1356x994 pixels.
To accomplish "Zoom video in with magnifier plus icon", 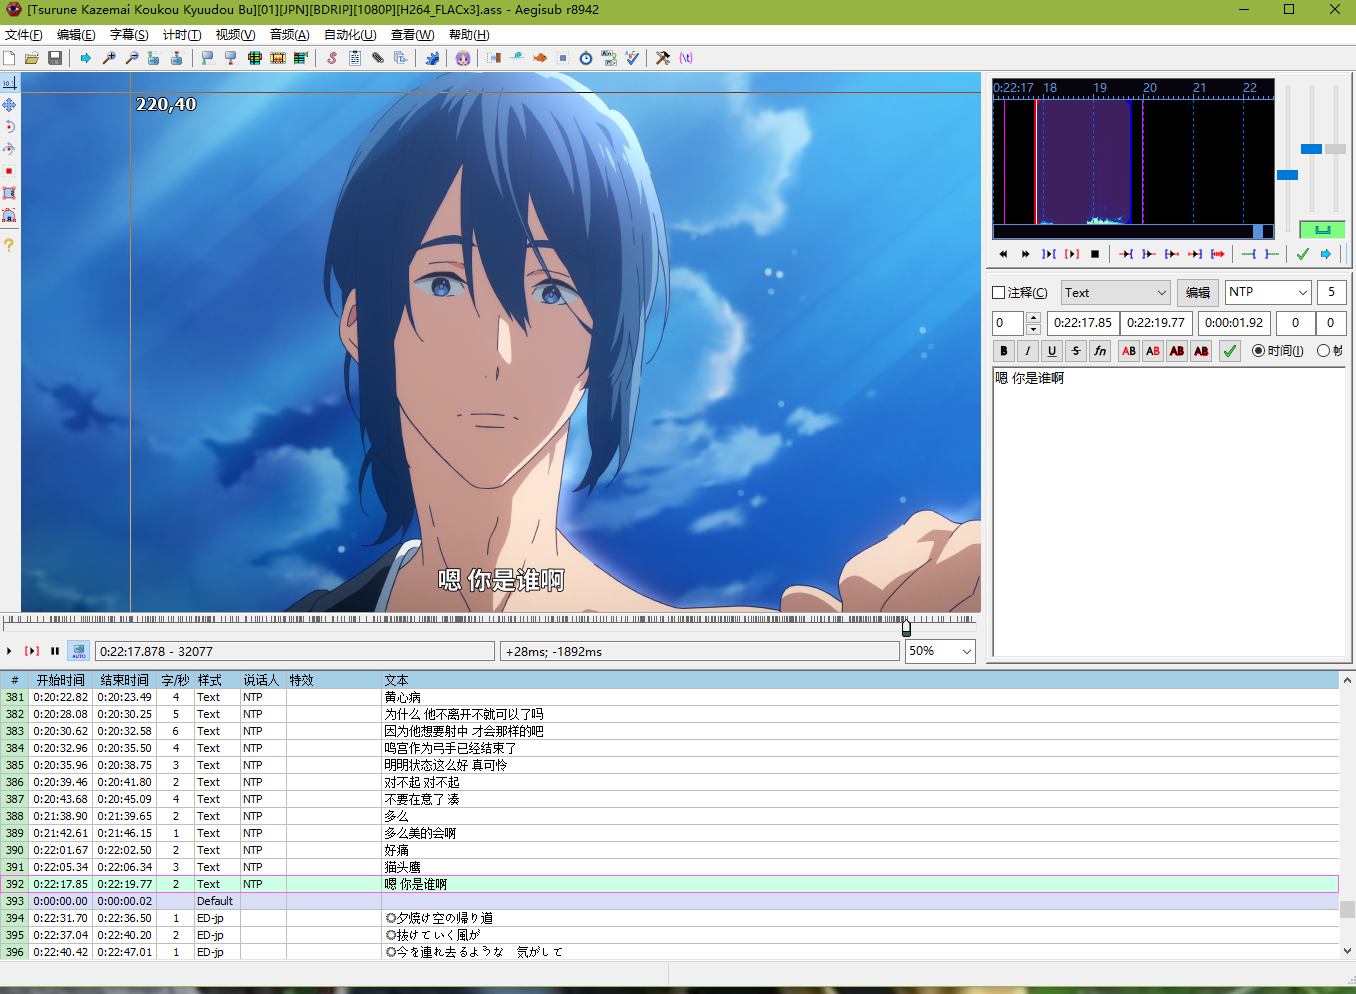I will [x=109, y=58].
